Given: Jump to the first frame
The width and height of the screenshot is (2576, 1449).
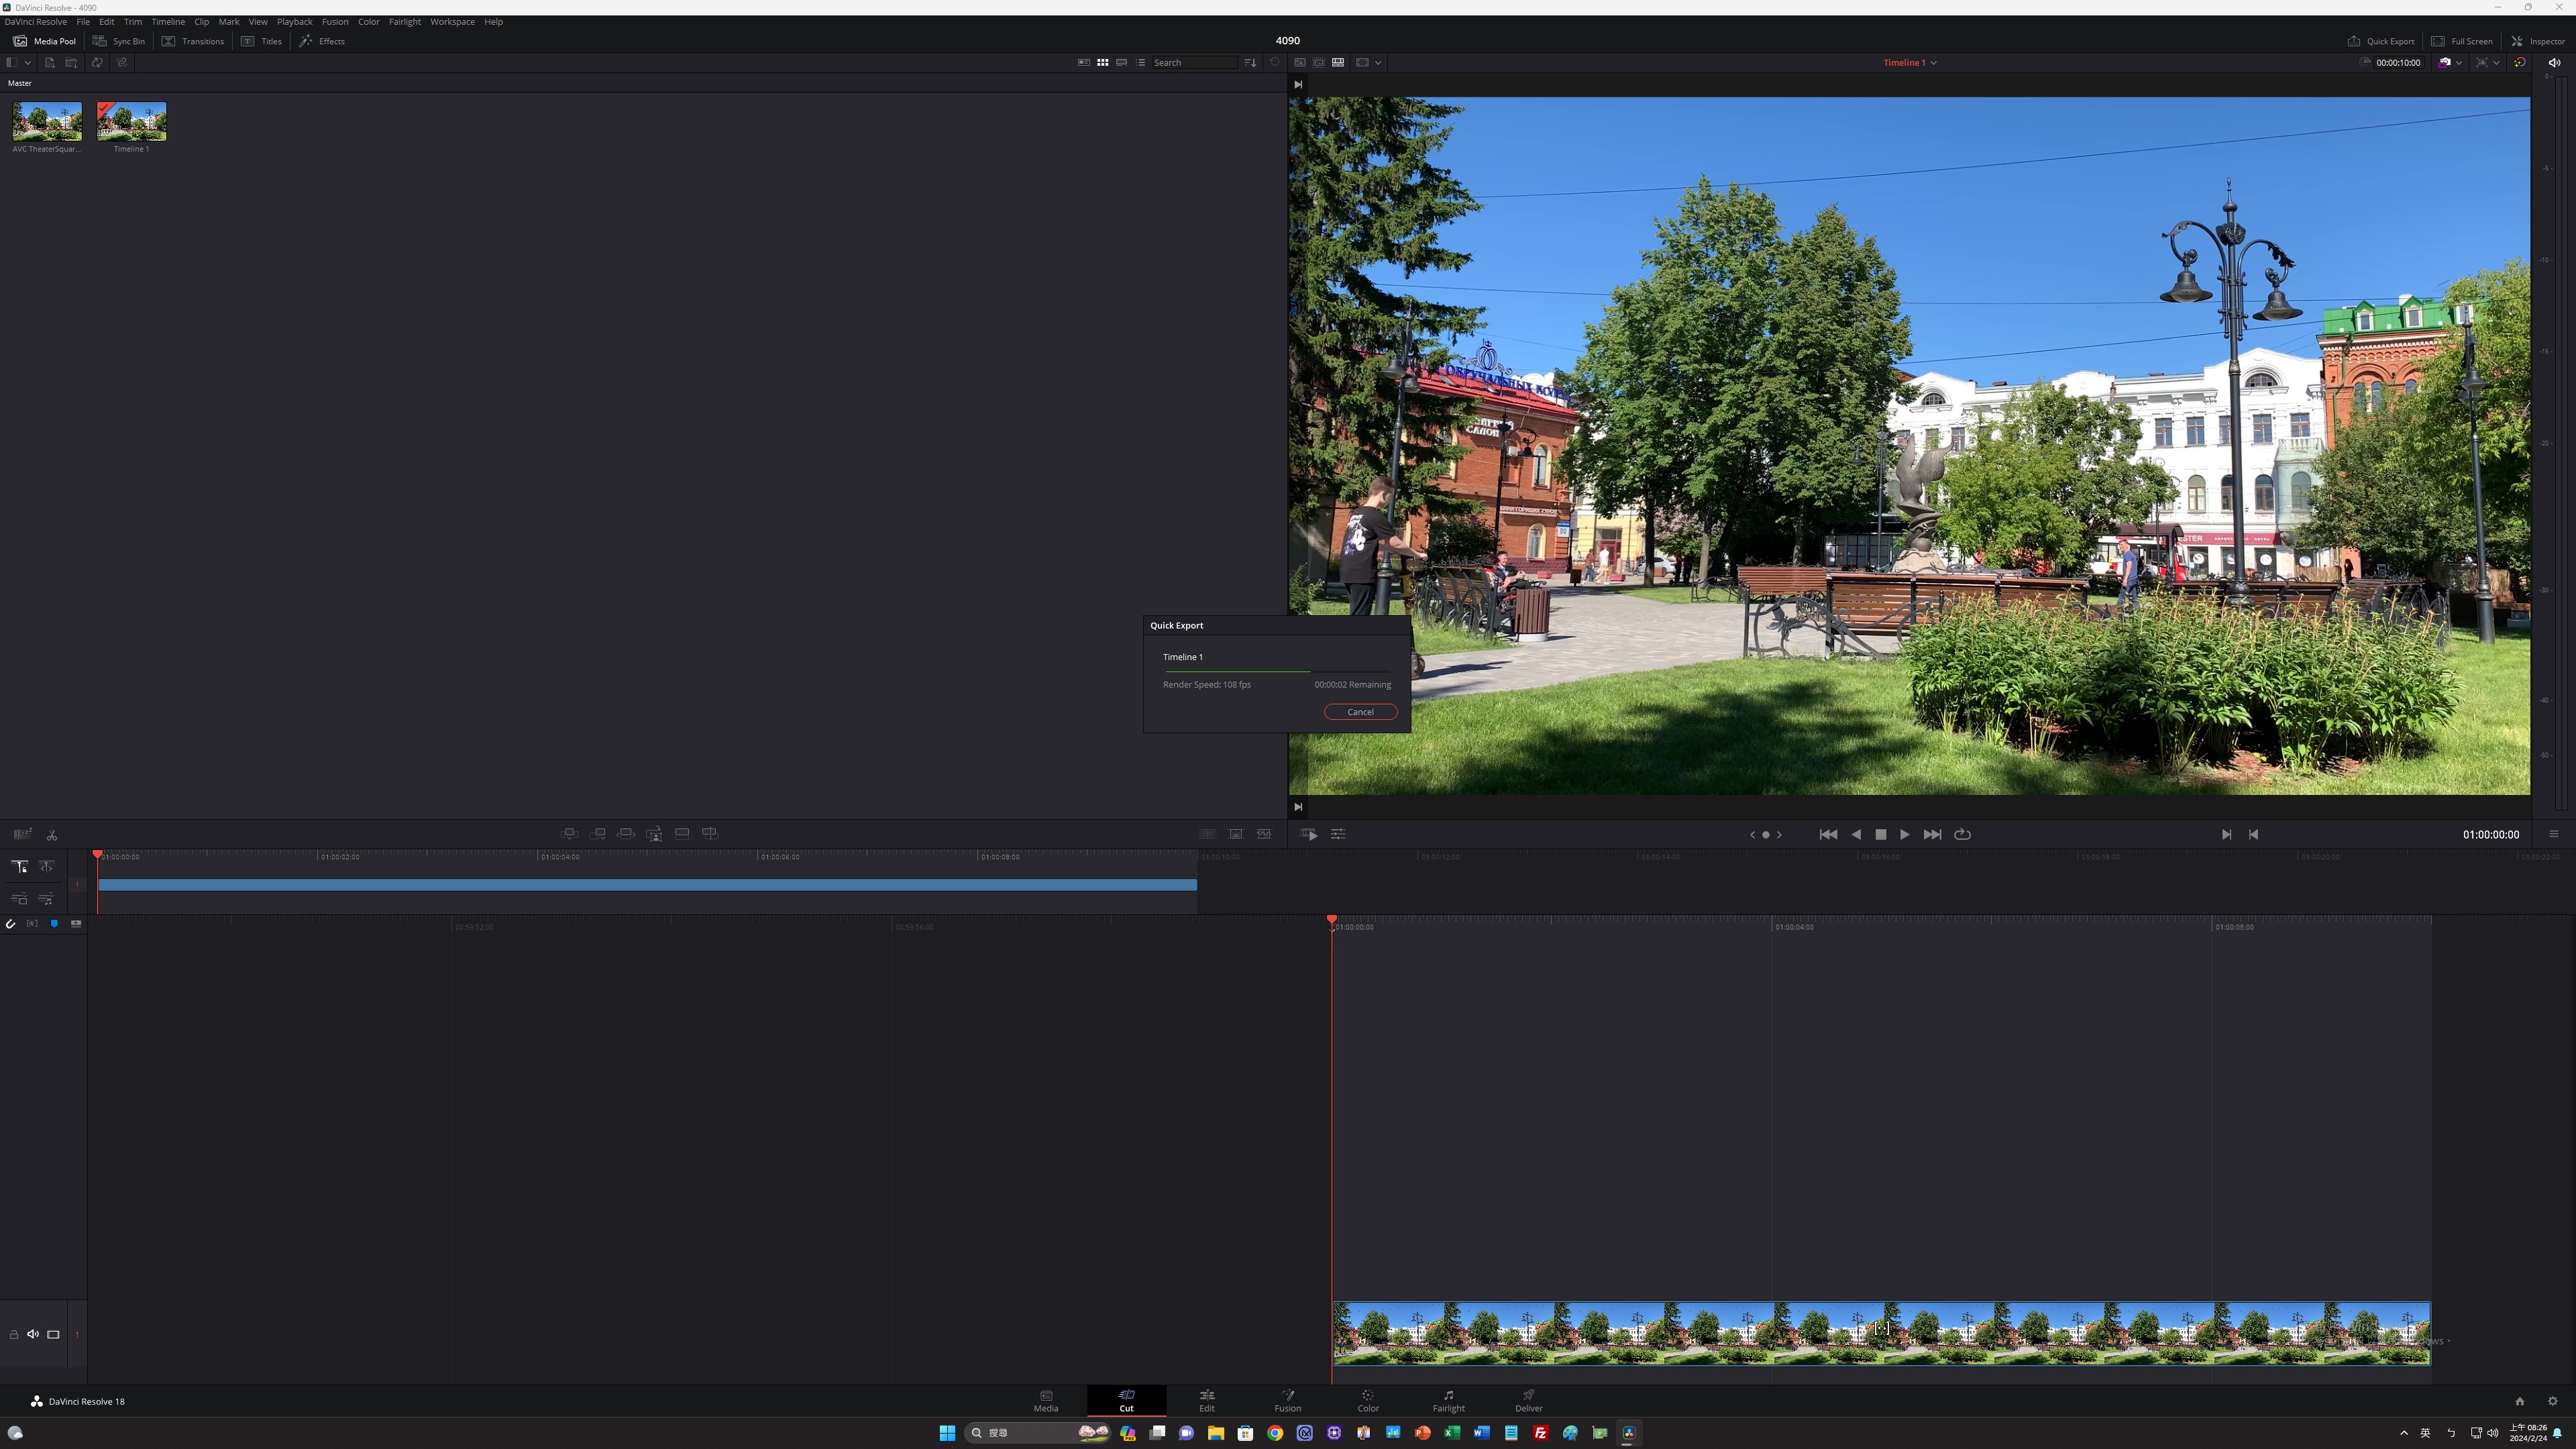Looking at the screenshot, I should coord(1828,834).
